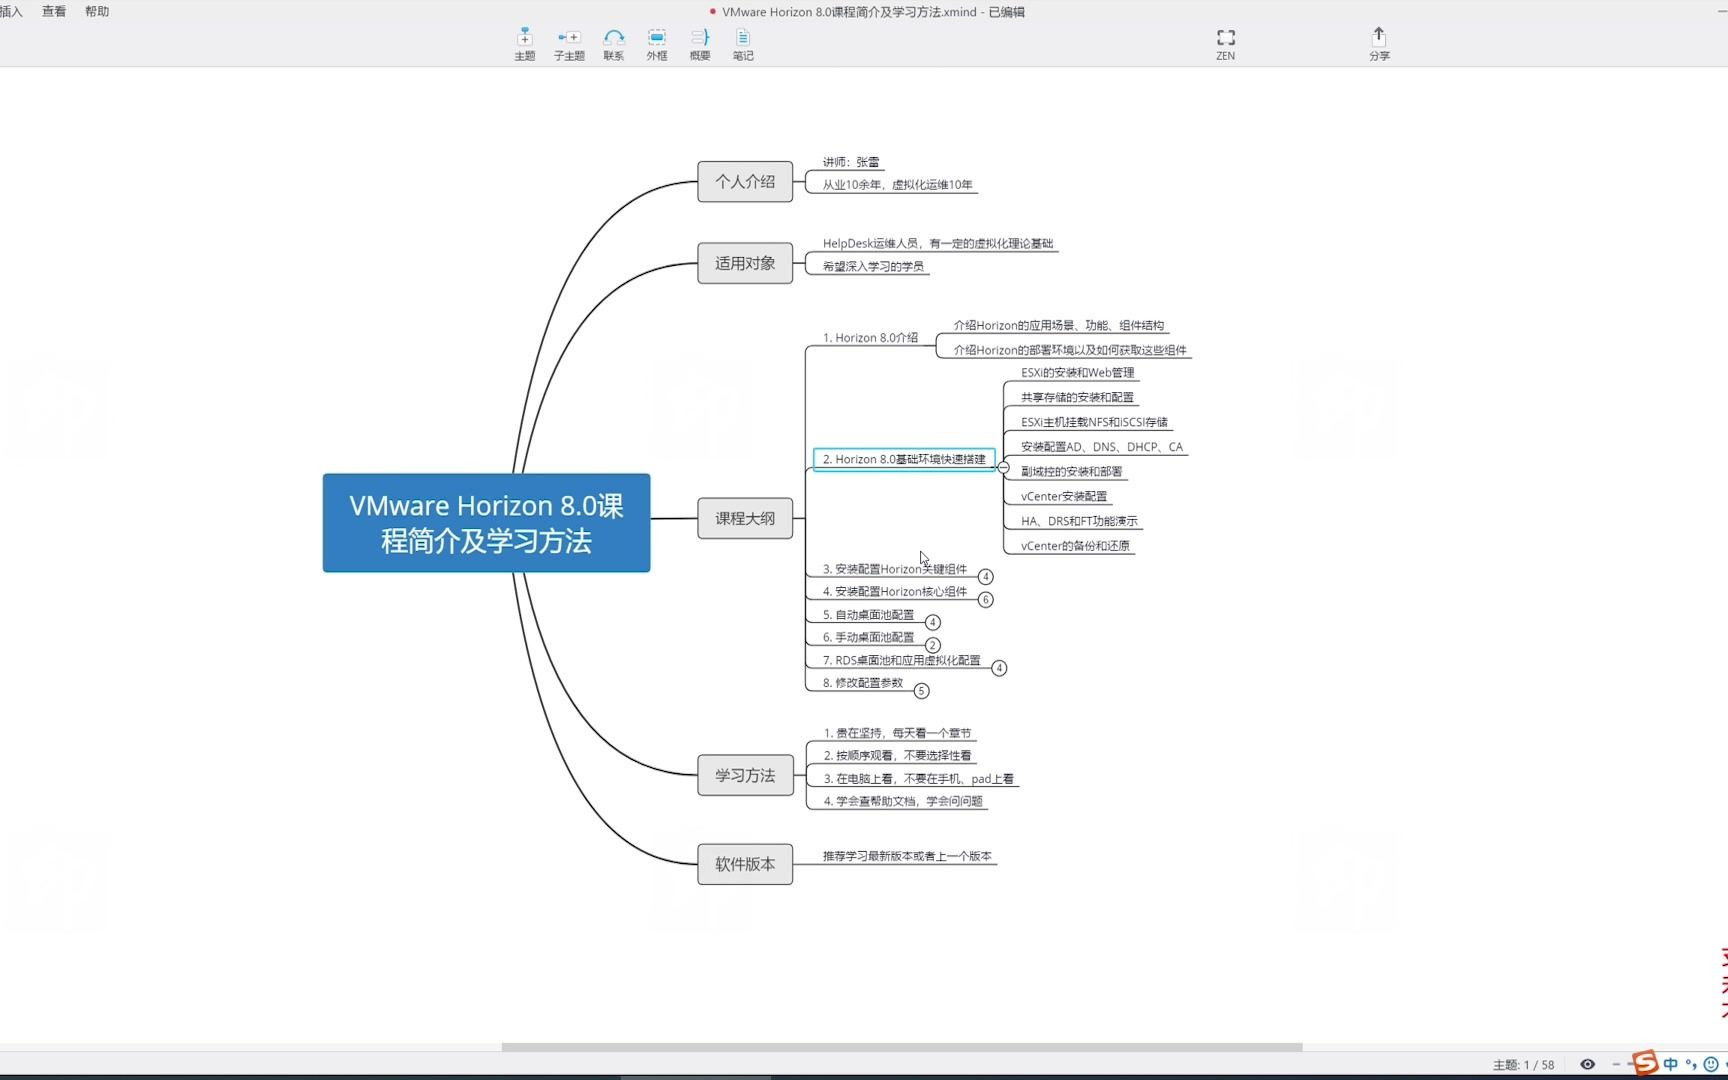Open the 帮助 menu
This screenshot has width=1728, height=1080.
(97, 12)
